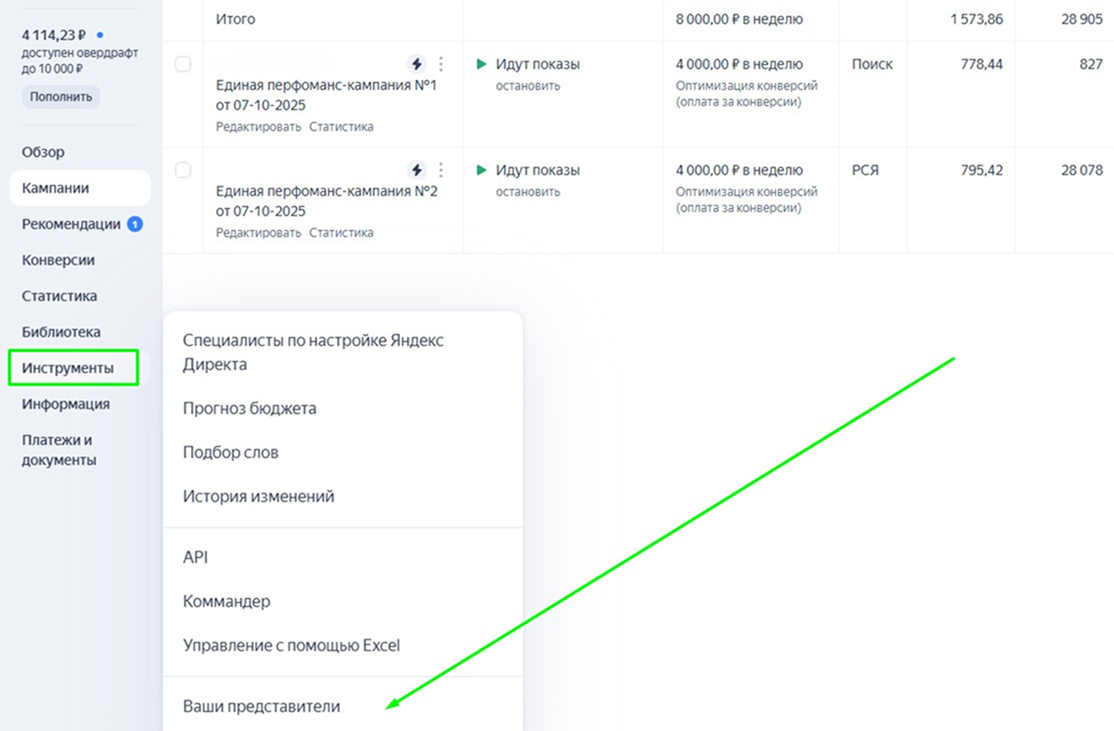This screenshot has width=1114, height=731.
Task: Click the lightning icon on campaign №2
Action: pyautogui.click(x=417, y=170)
